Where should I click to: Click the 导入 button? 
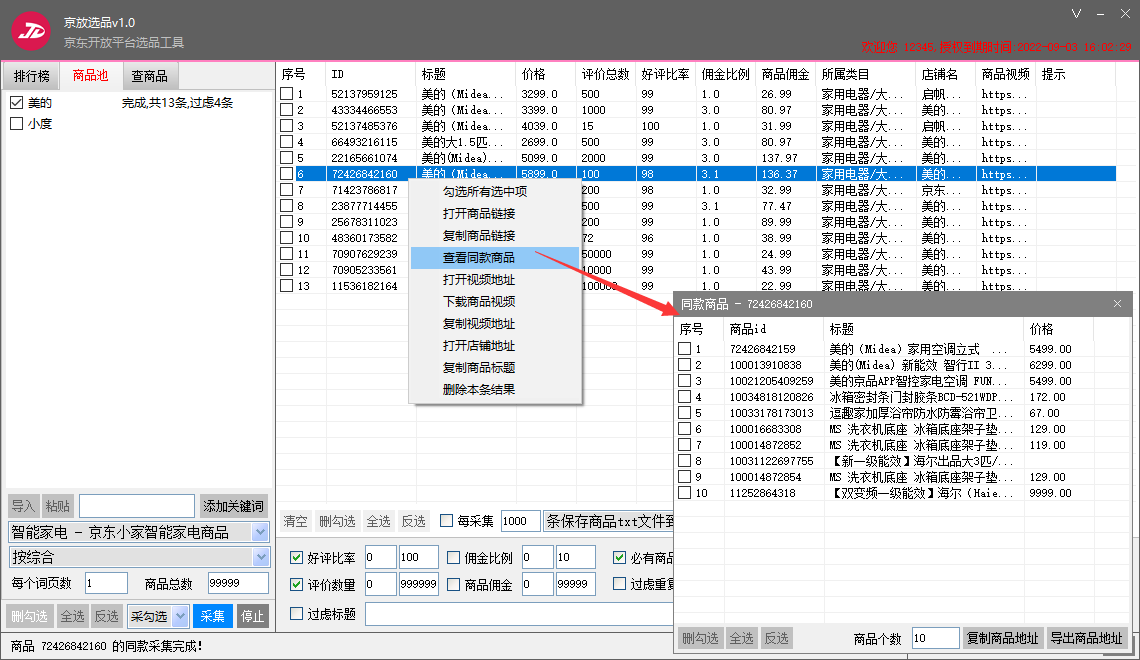pyautogui.click(x=23, y=506)
